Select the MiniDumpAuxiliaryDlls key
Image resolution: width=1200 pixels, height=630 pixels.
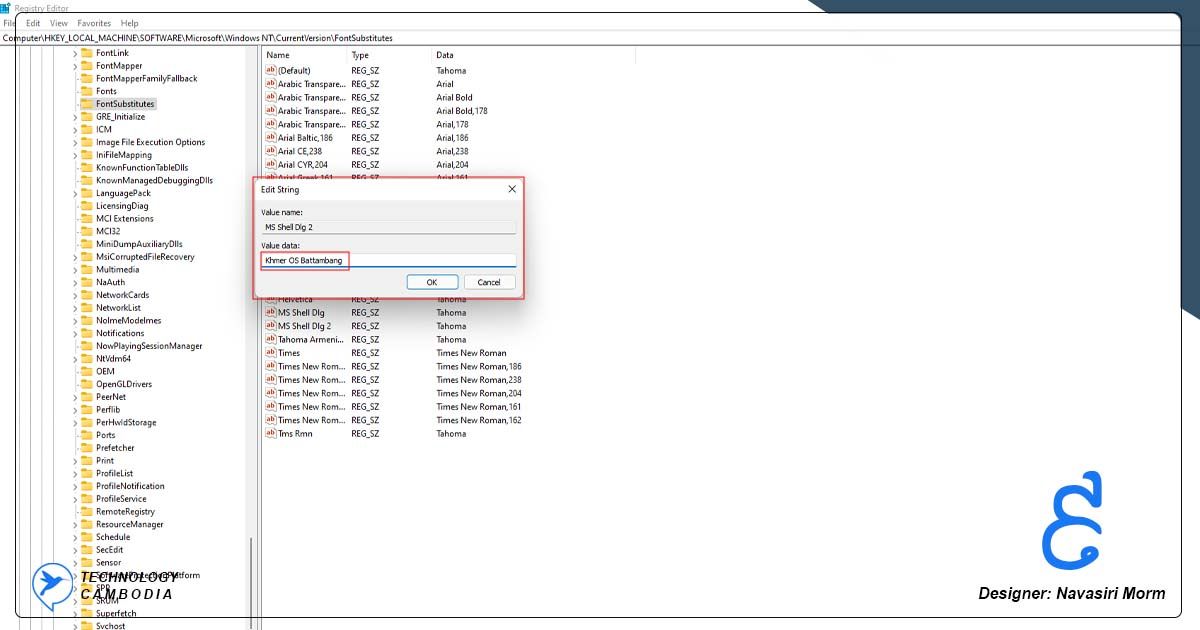[139, 244]
